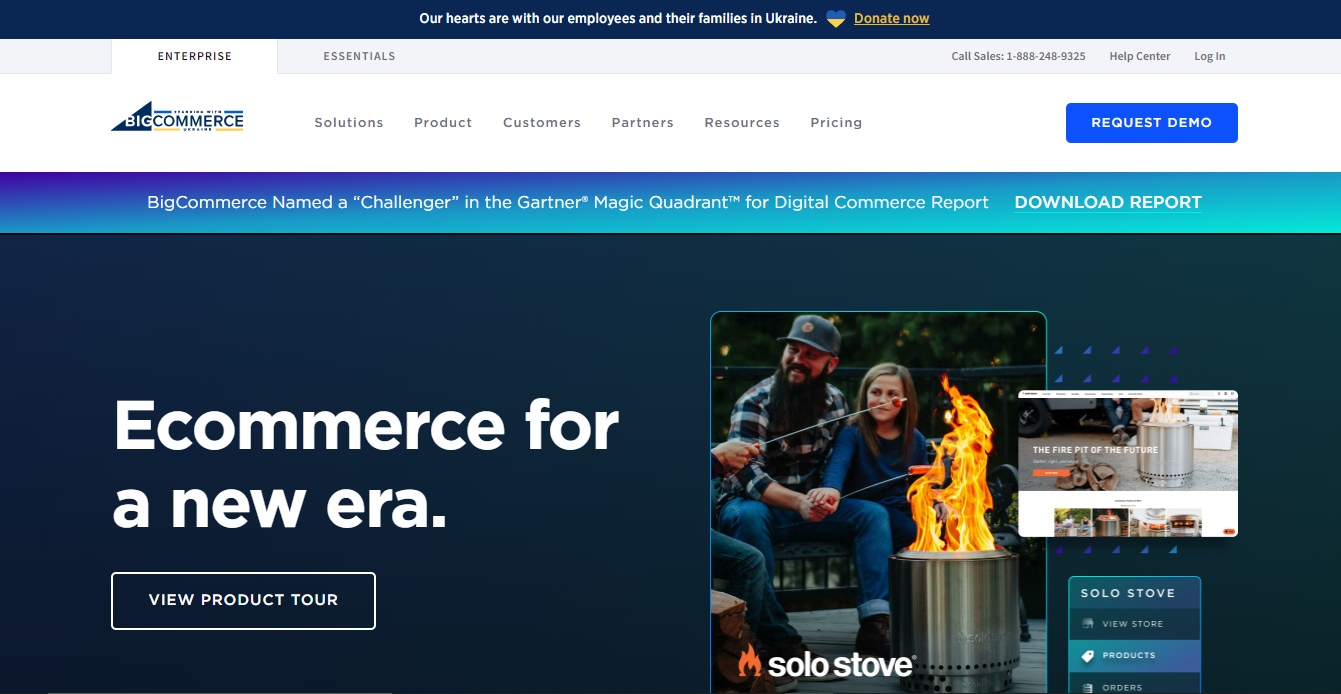
Task: Click the Orders icon in Solo Stove panel
Action: pyautogui.click(x=1087, y=687)
